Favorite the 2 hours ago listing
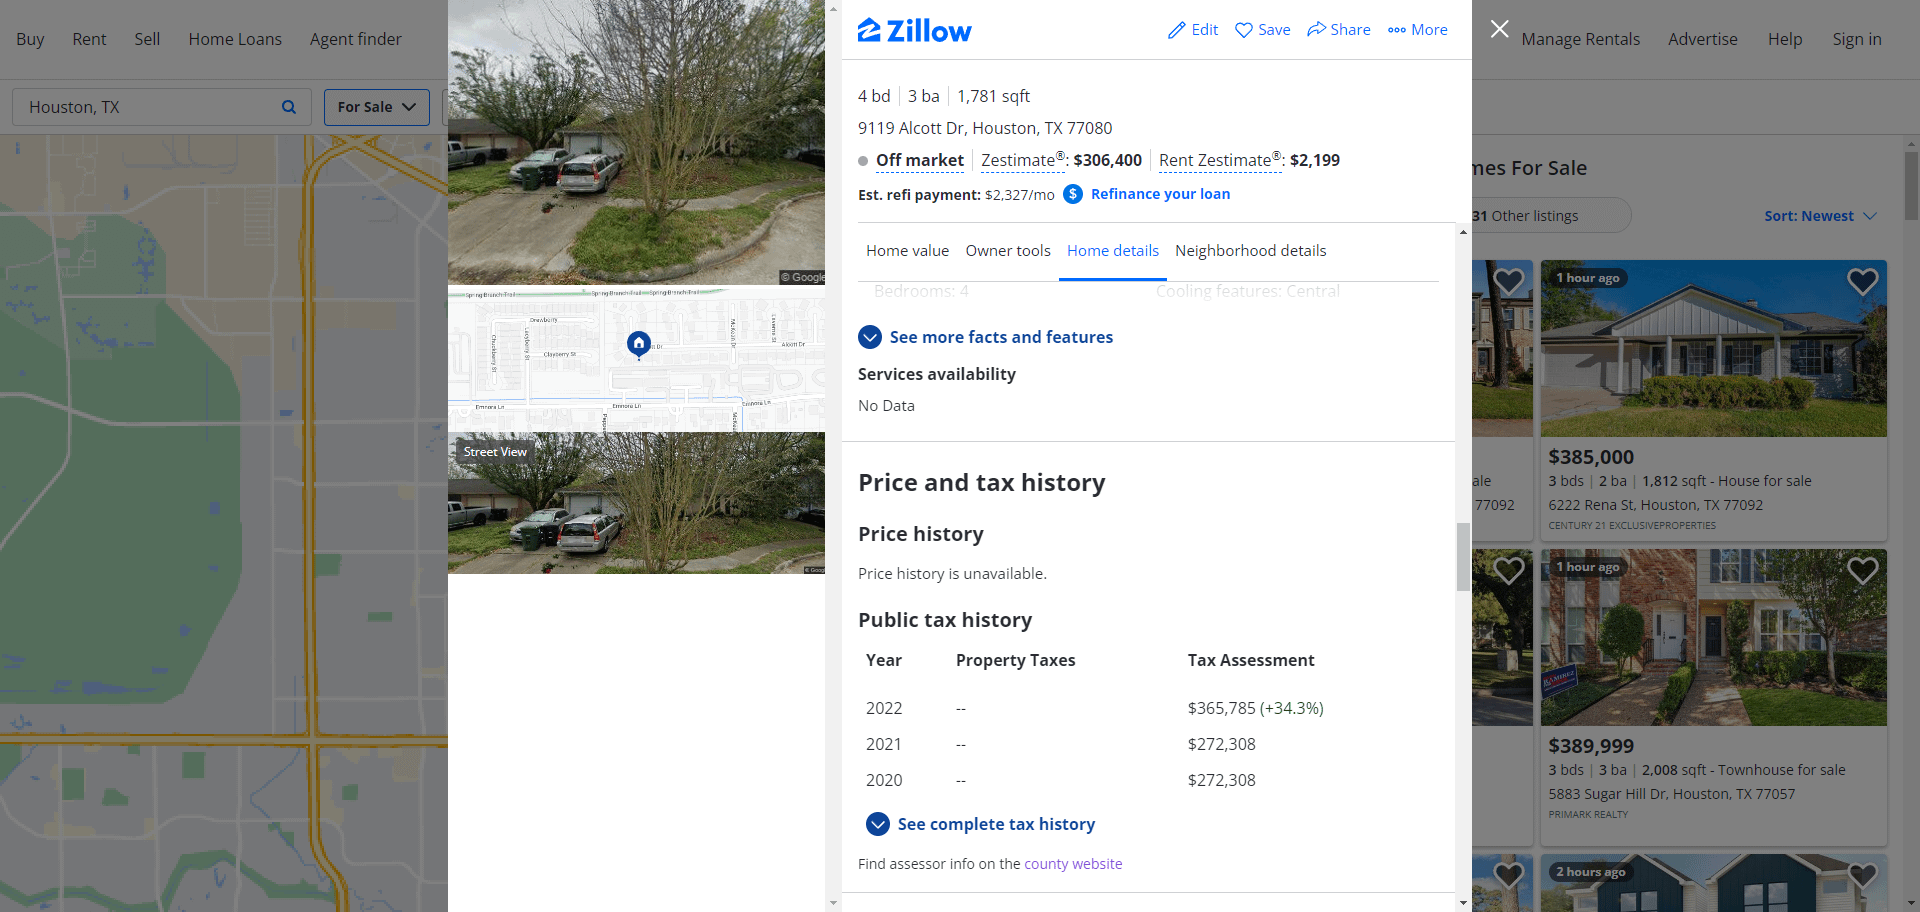This screenshot has width=1920, height=912. pos(1862,874)
